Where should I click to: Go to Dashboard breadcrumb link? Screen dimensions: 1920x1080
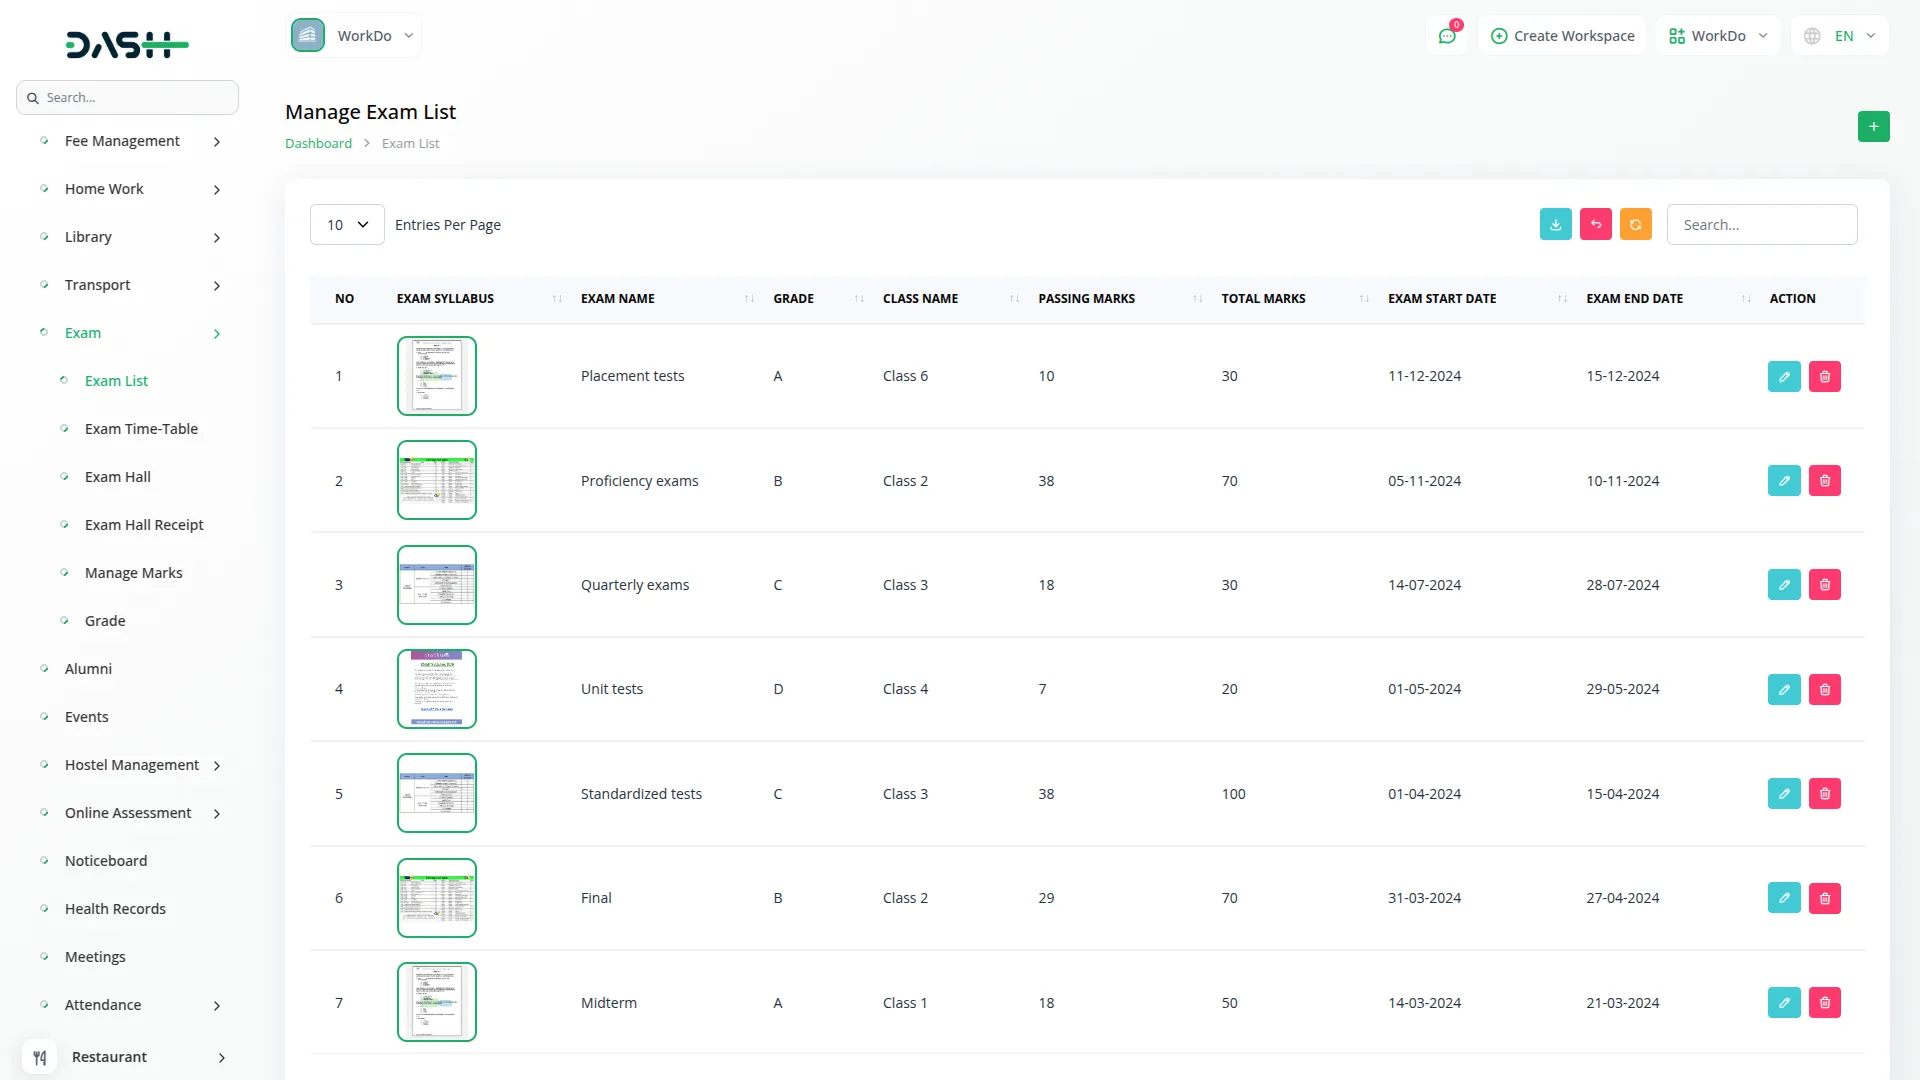point(318,143)
